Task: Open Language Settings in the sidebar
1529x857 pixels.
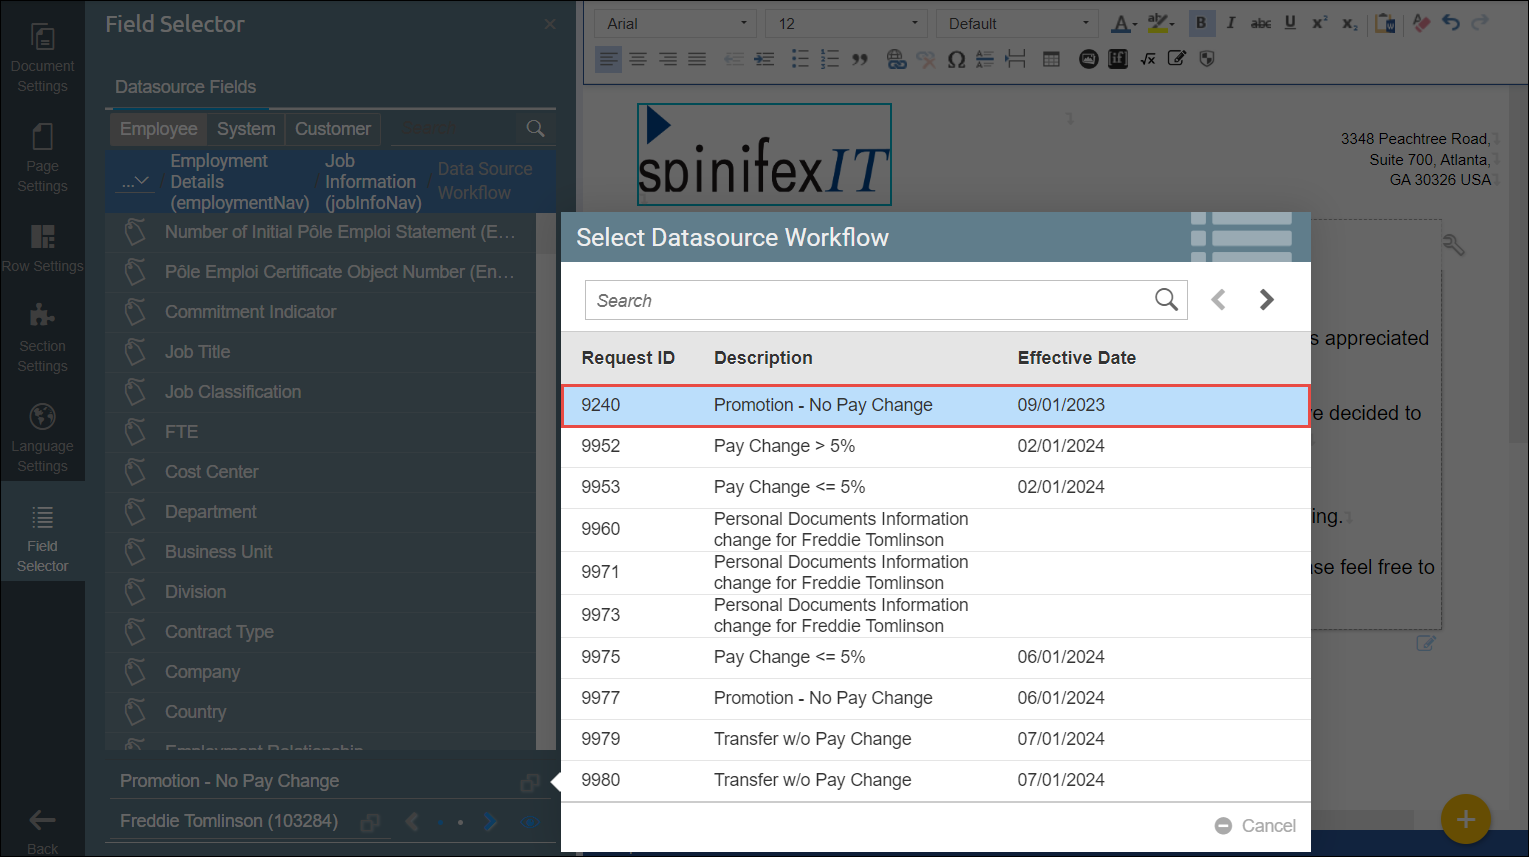Action: [42, 439]
